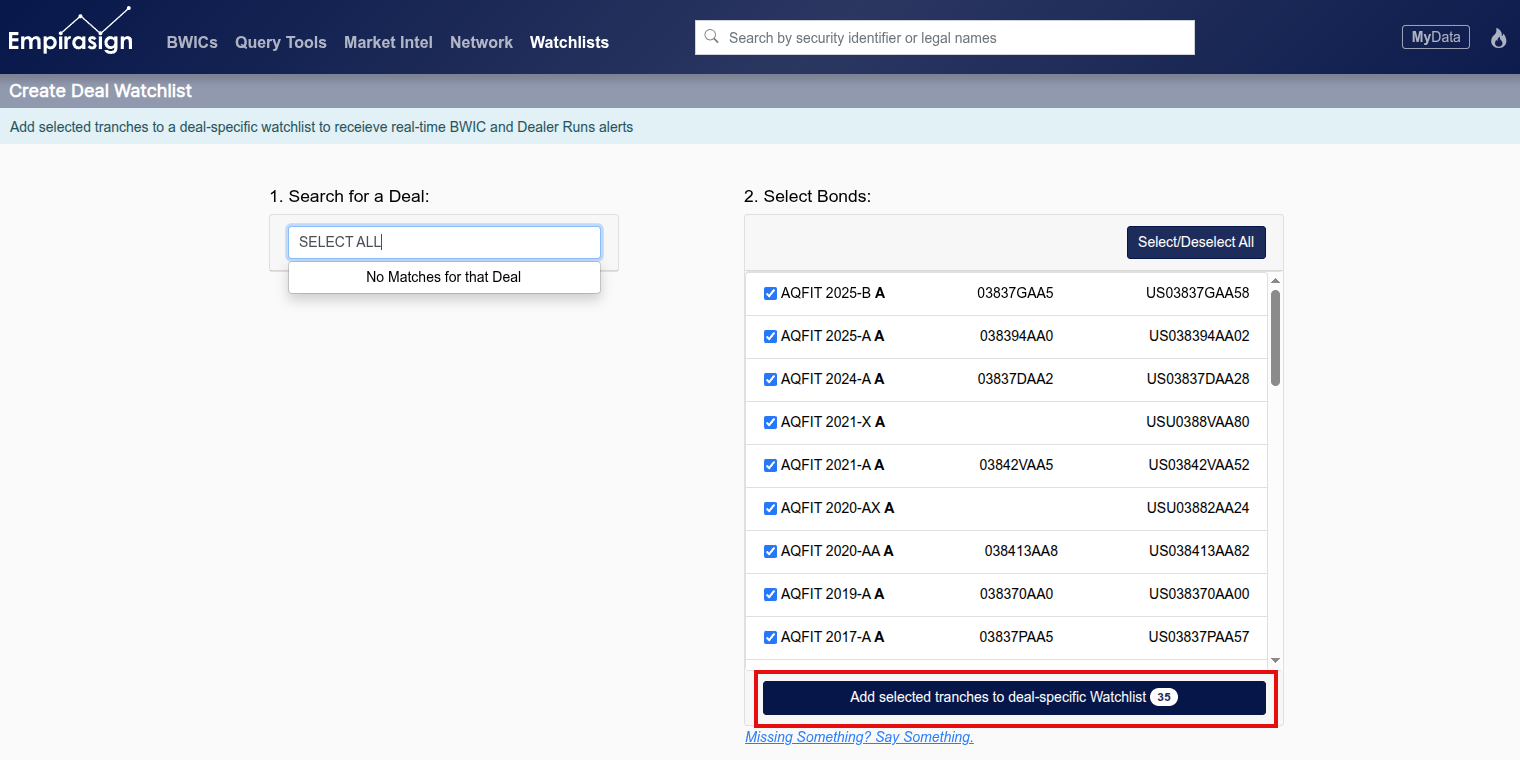
Task: Uncheck the AQFIT 2025-B A checkbox
Action: click(770, 294)
